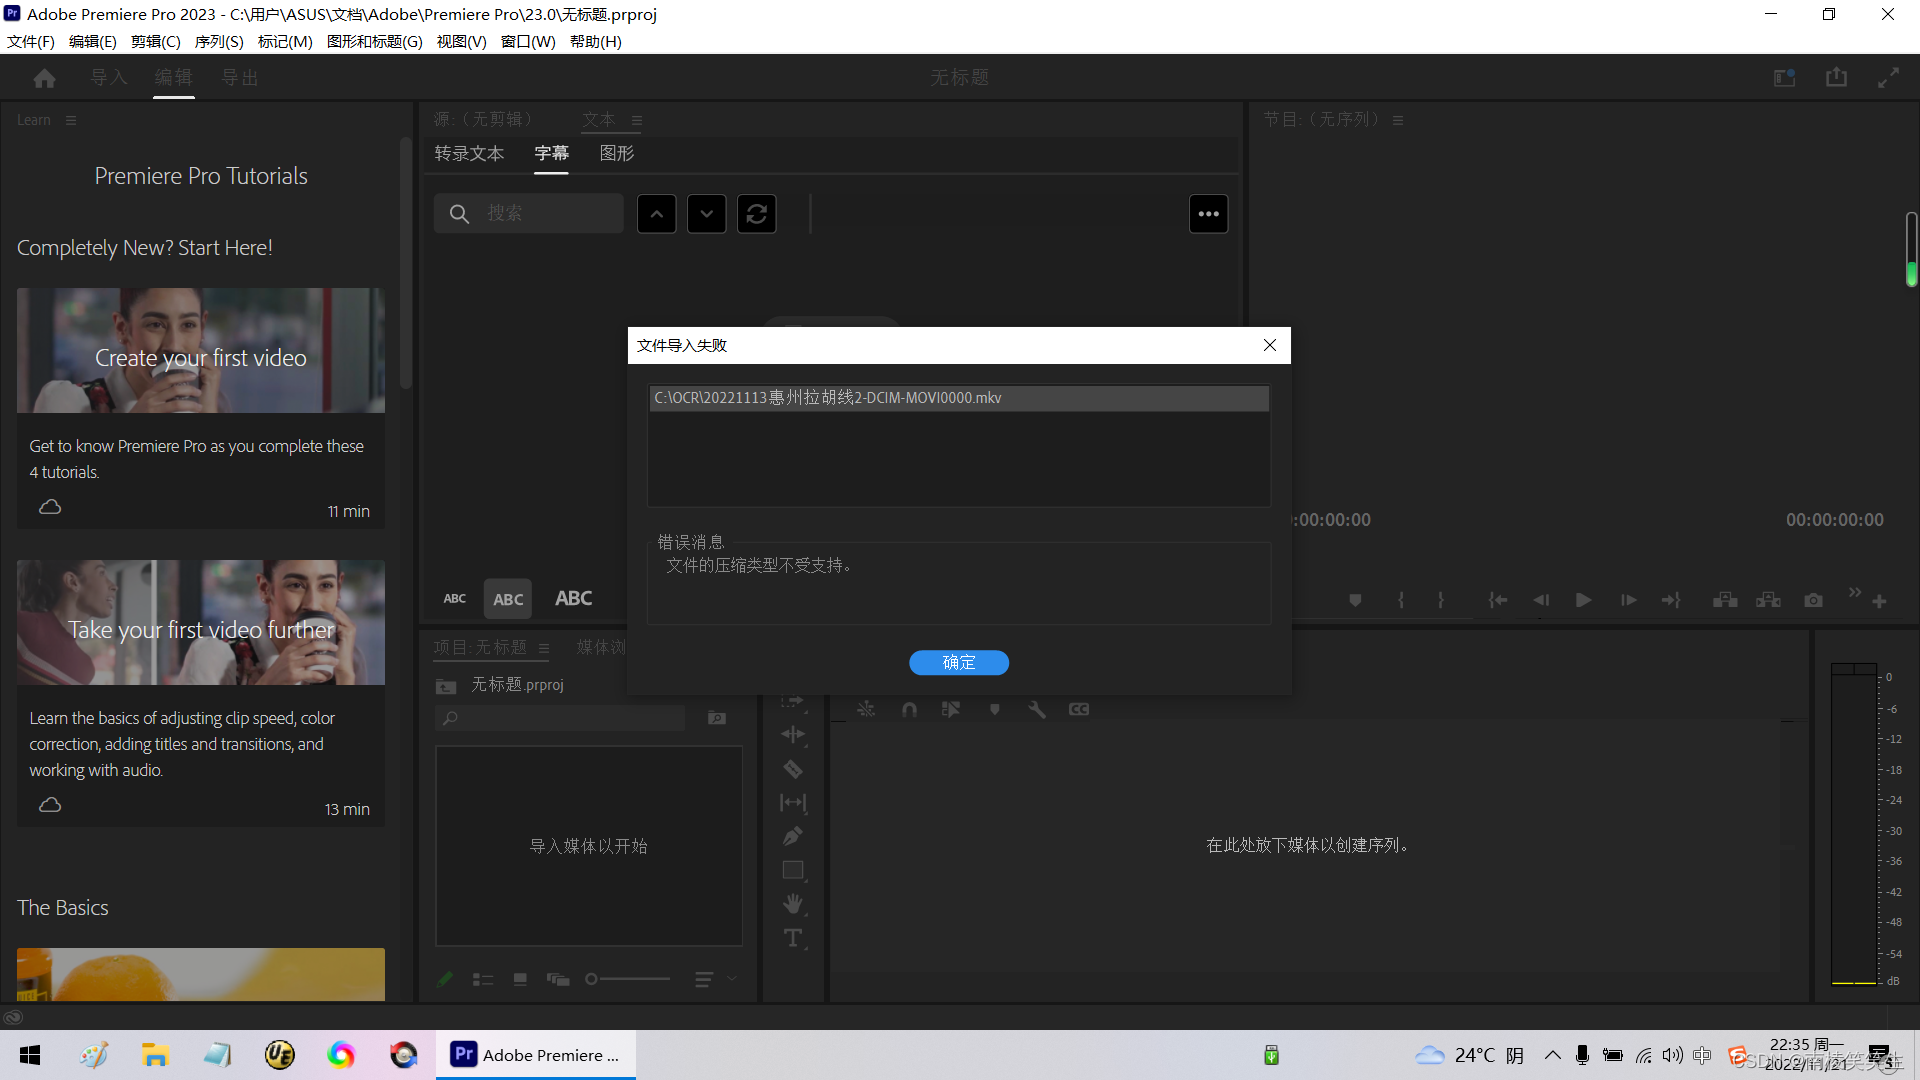Click the find bin icon beside project search
Screen dimensions: 1920x1080
pyautogui.click(x=717, y=718)
